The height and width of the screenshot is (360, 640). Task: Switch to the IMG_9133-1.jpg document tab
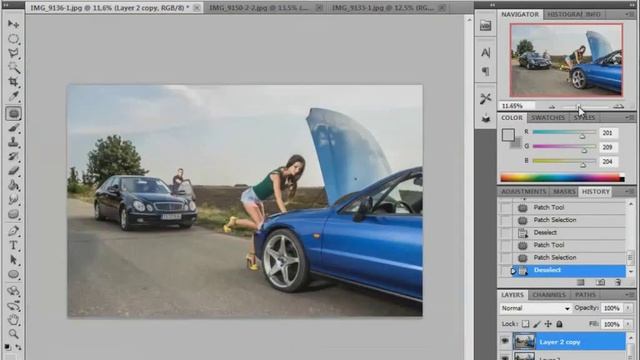point(383,8)
